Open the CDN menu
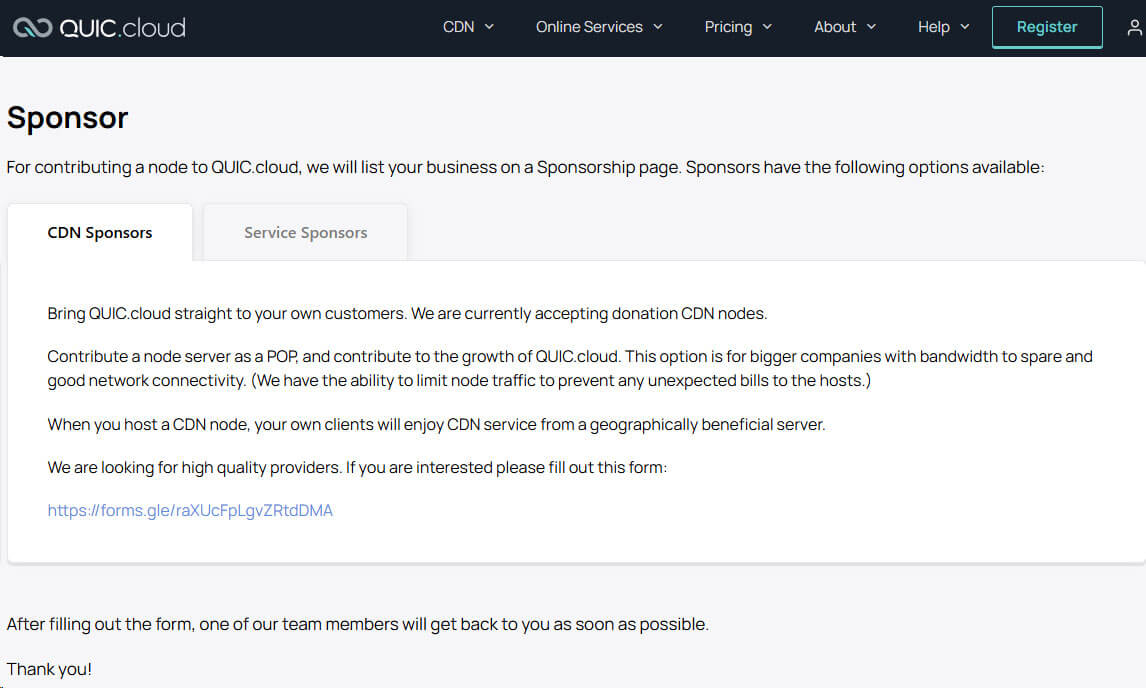 coord(458,27)
